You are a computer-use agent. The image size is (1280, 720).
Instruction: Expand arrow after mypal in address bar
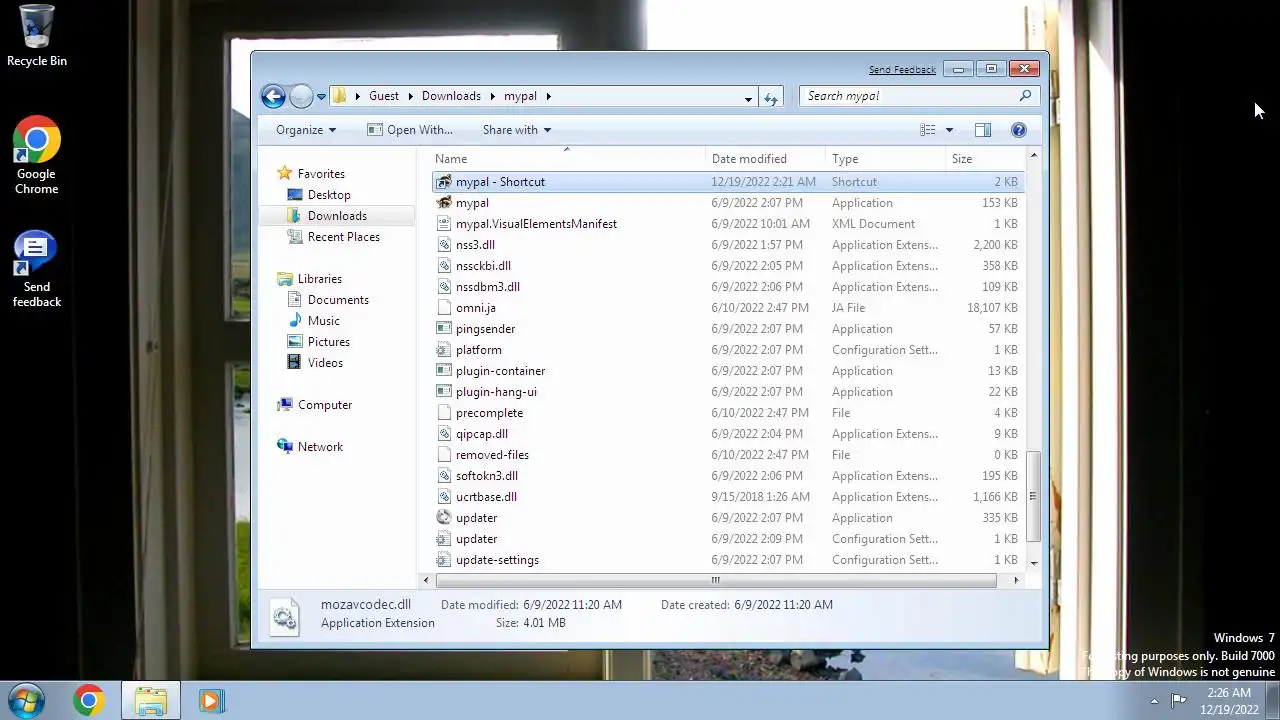549,96
